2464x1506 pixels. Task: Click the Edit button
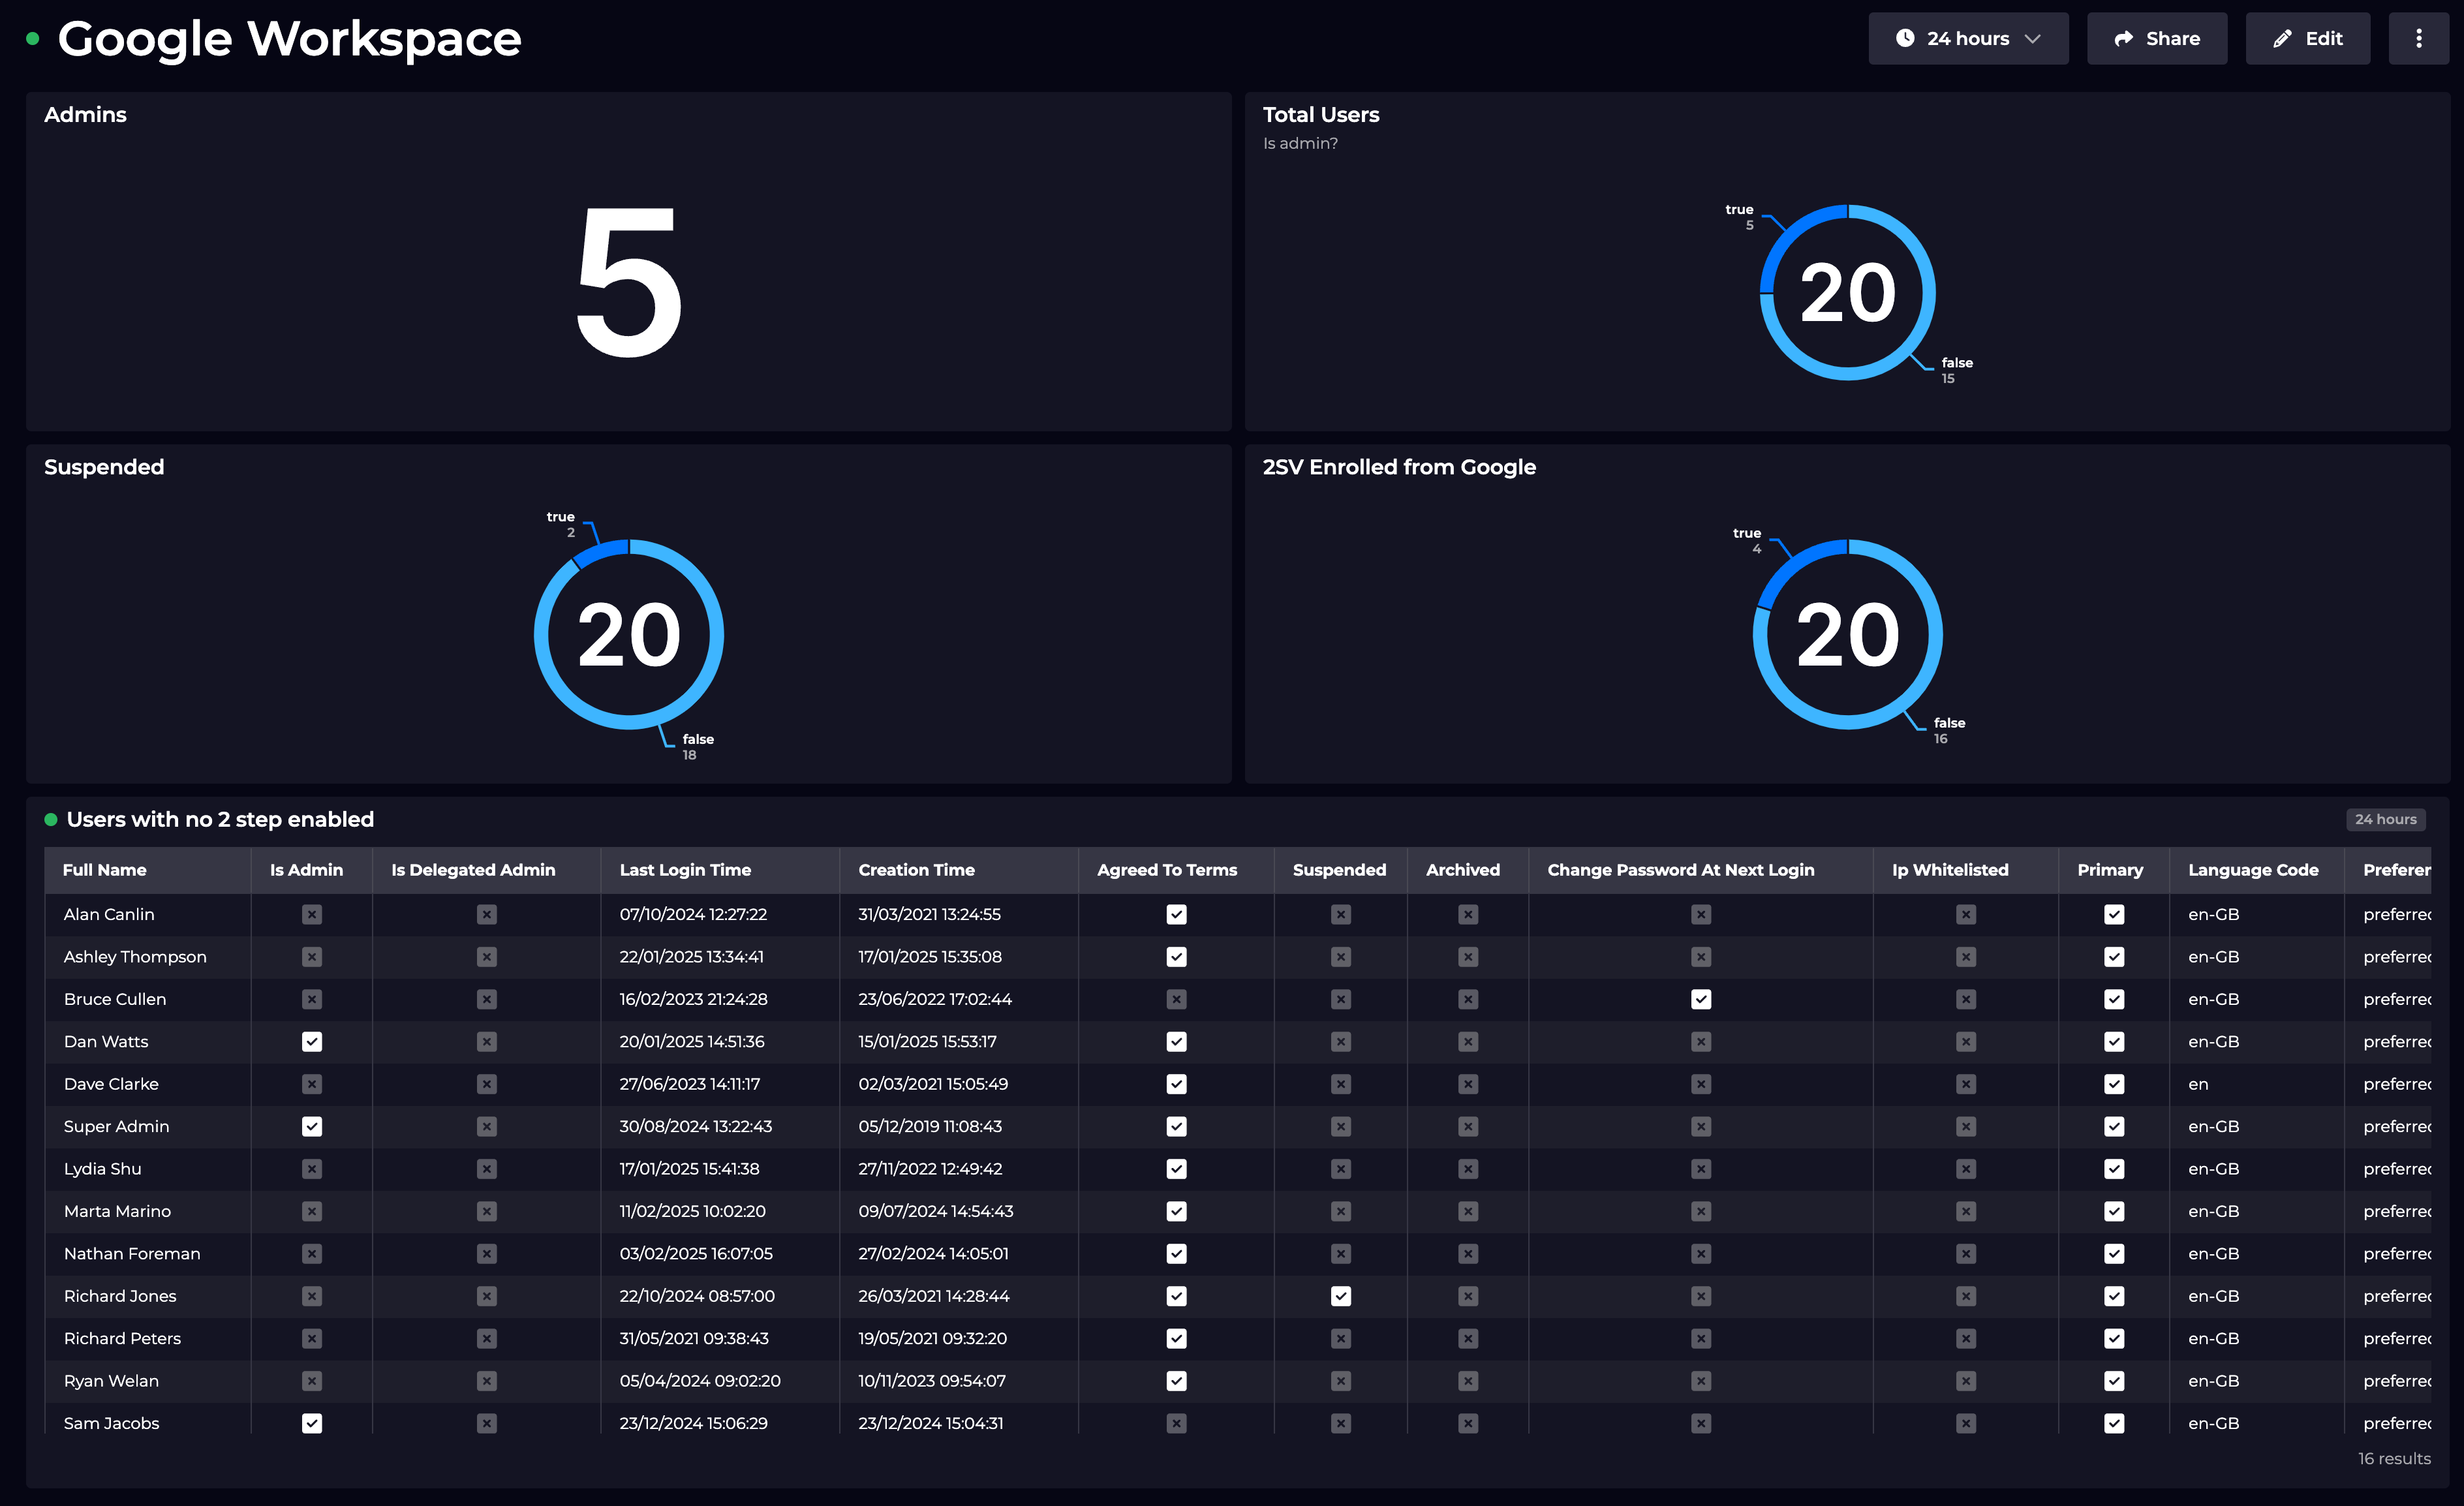(2307, 38)
